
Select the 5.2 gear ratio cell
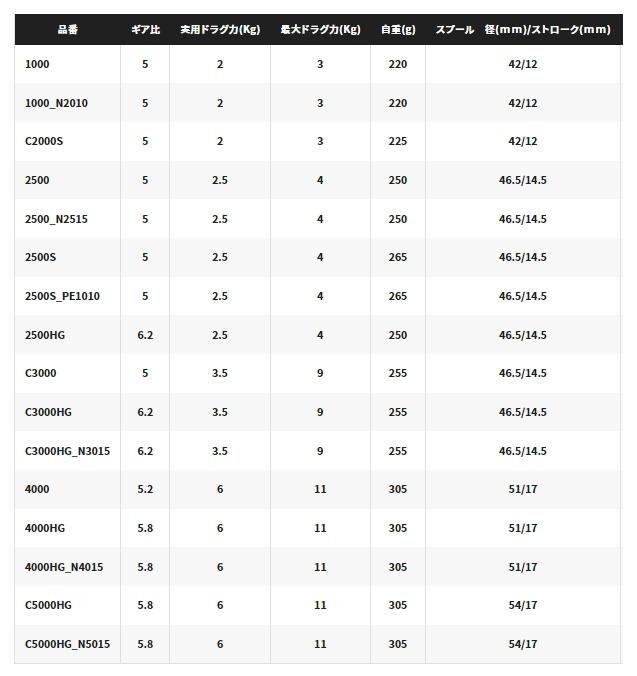[145, 489]
